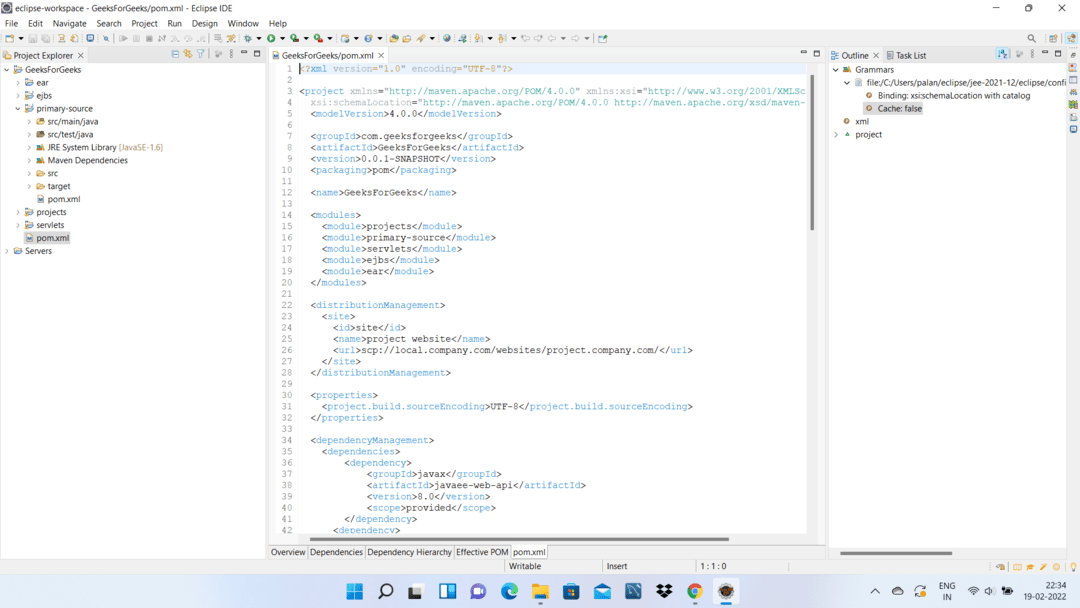The height and width of the screenshot is (608, 1080).
Task: Expand the project node in Outline
Action: tap(836, 134)
